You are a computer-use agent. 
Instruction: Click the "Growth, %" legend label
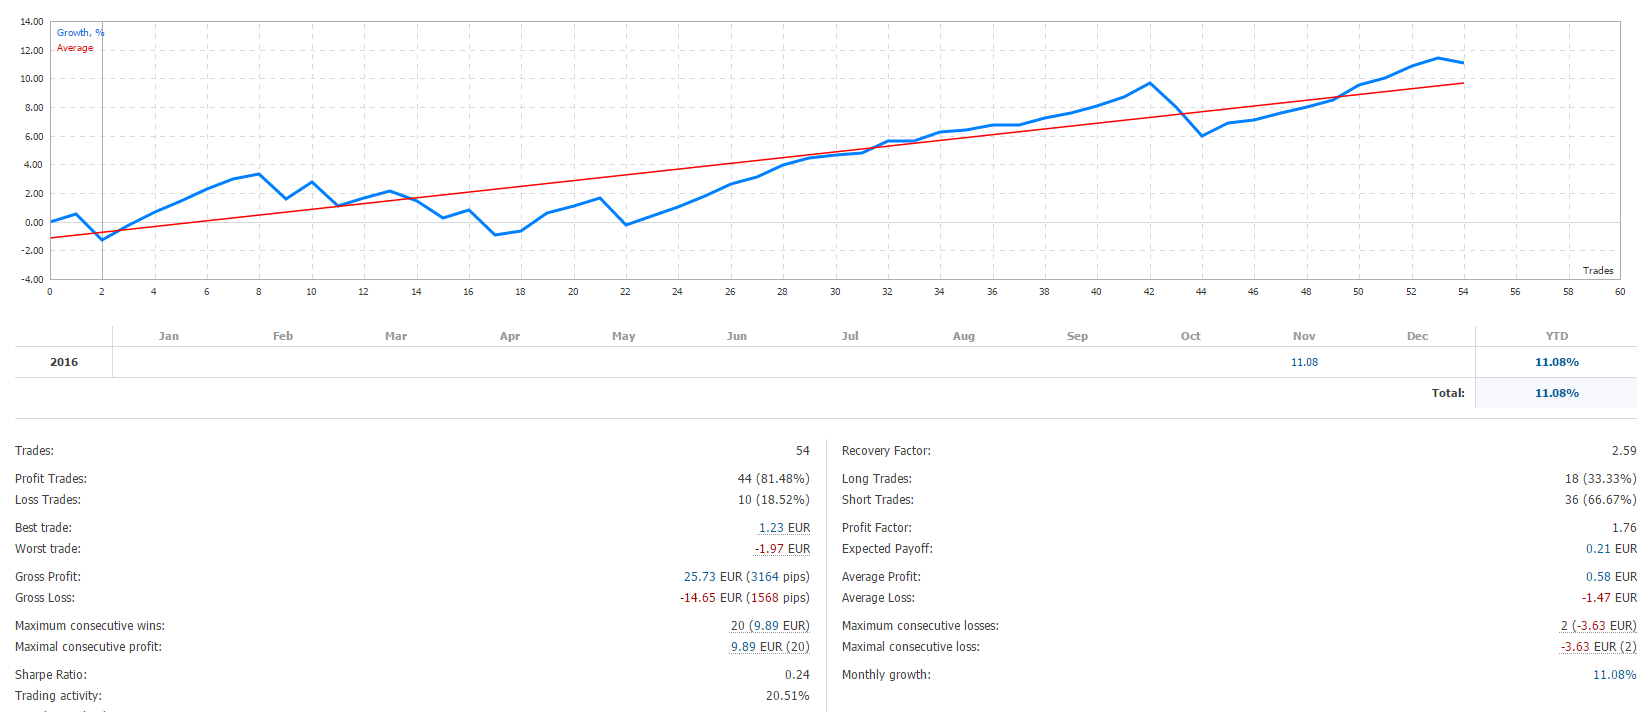pyautogui.click(x=80, y=33)
